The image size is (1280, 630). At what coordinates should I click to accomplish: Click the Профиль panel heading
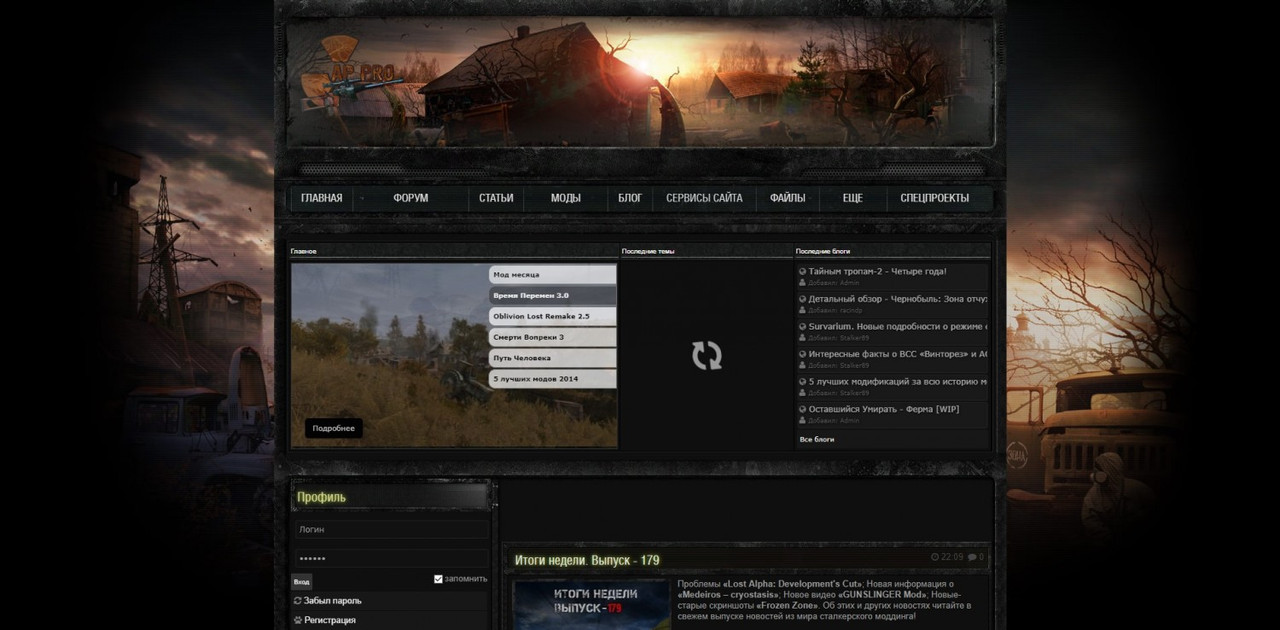click(x=321, y=497)
